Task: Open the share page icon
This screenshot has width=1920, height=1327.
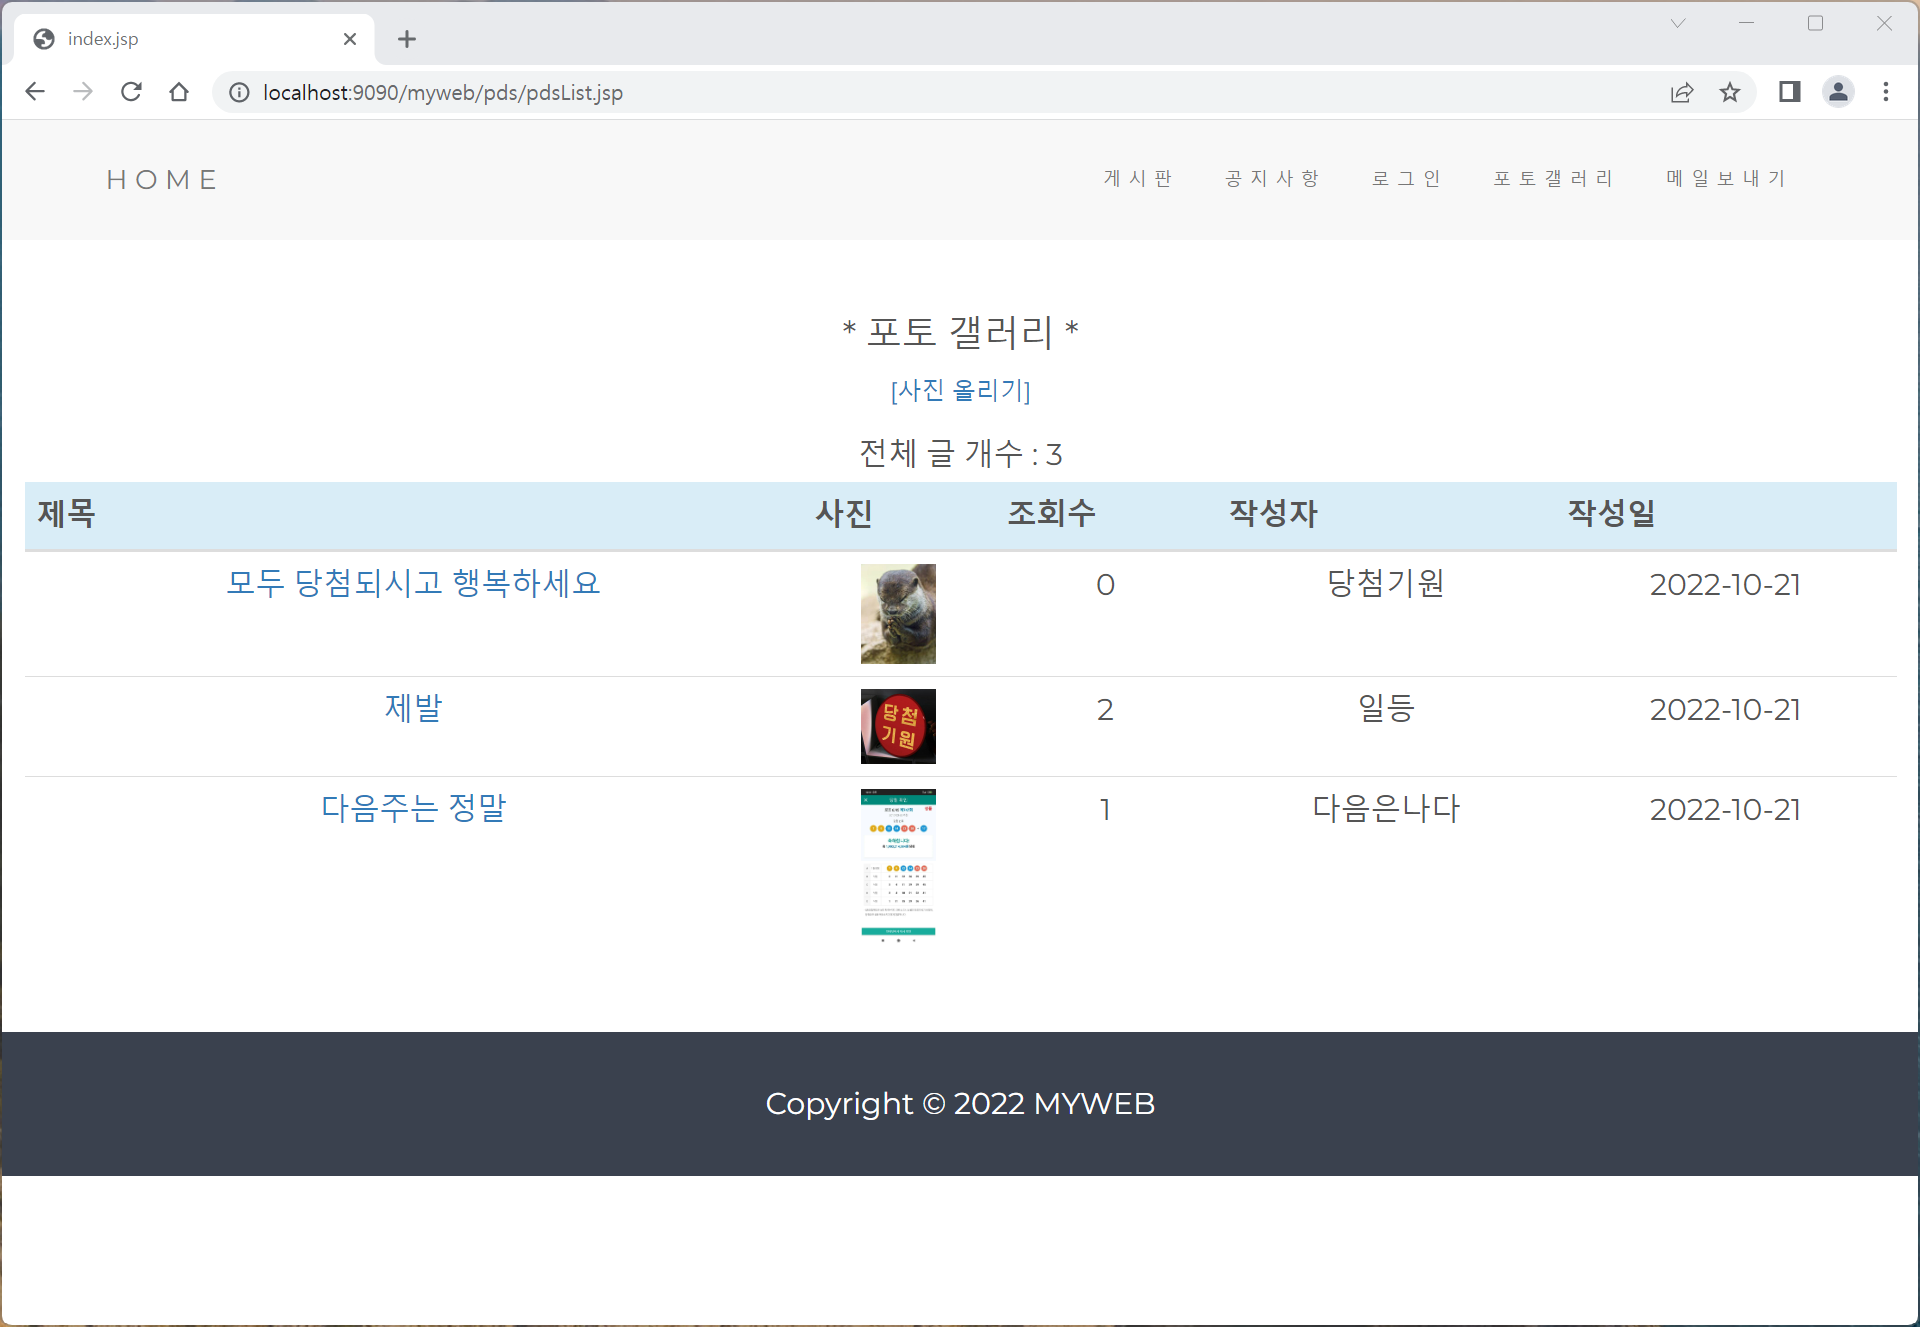Action: point(1682,92)
